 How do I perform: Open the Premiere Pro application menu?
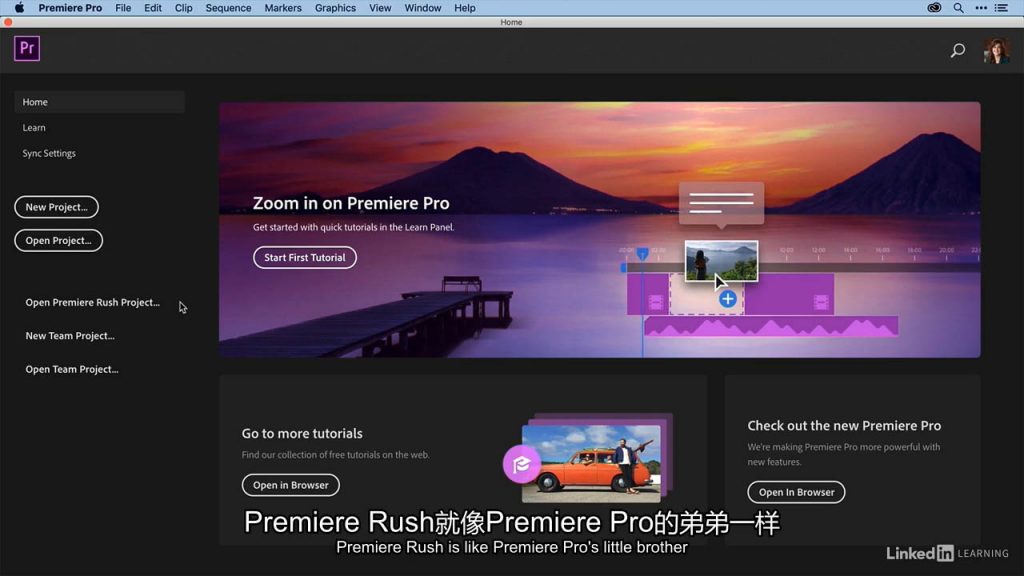click(x=70, y=8)
